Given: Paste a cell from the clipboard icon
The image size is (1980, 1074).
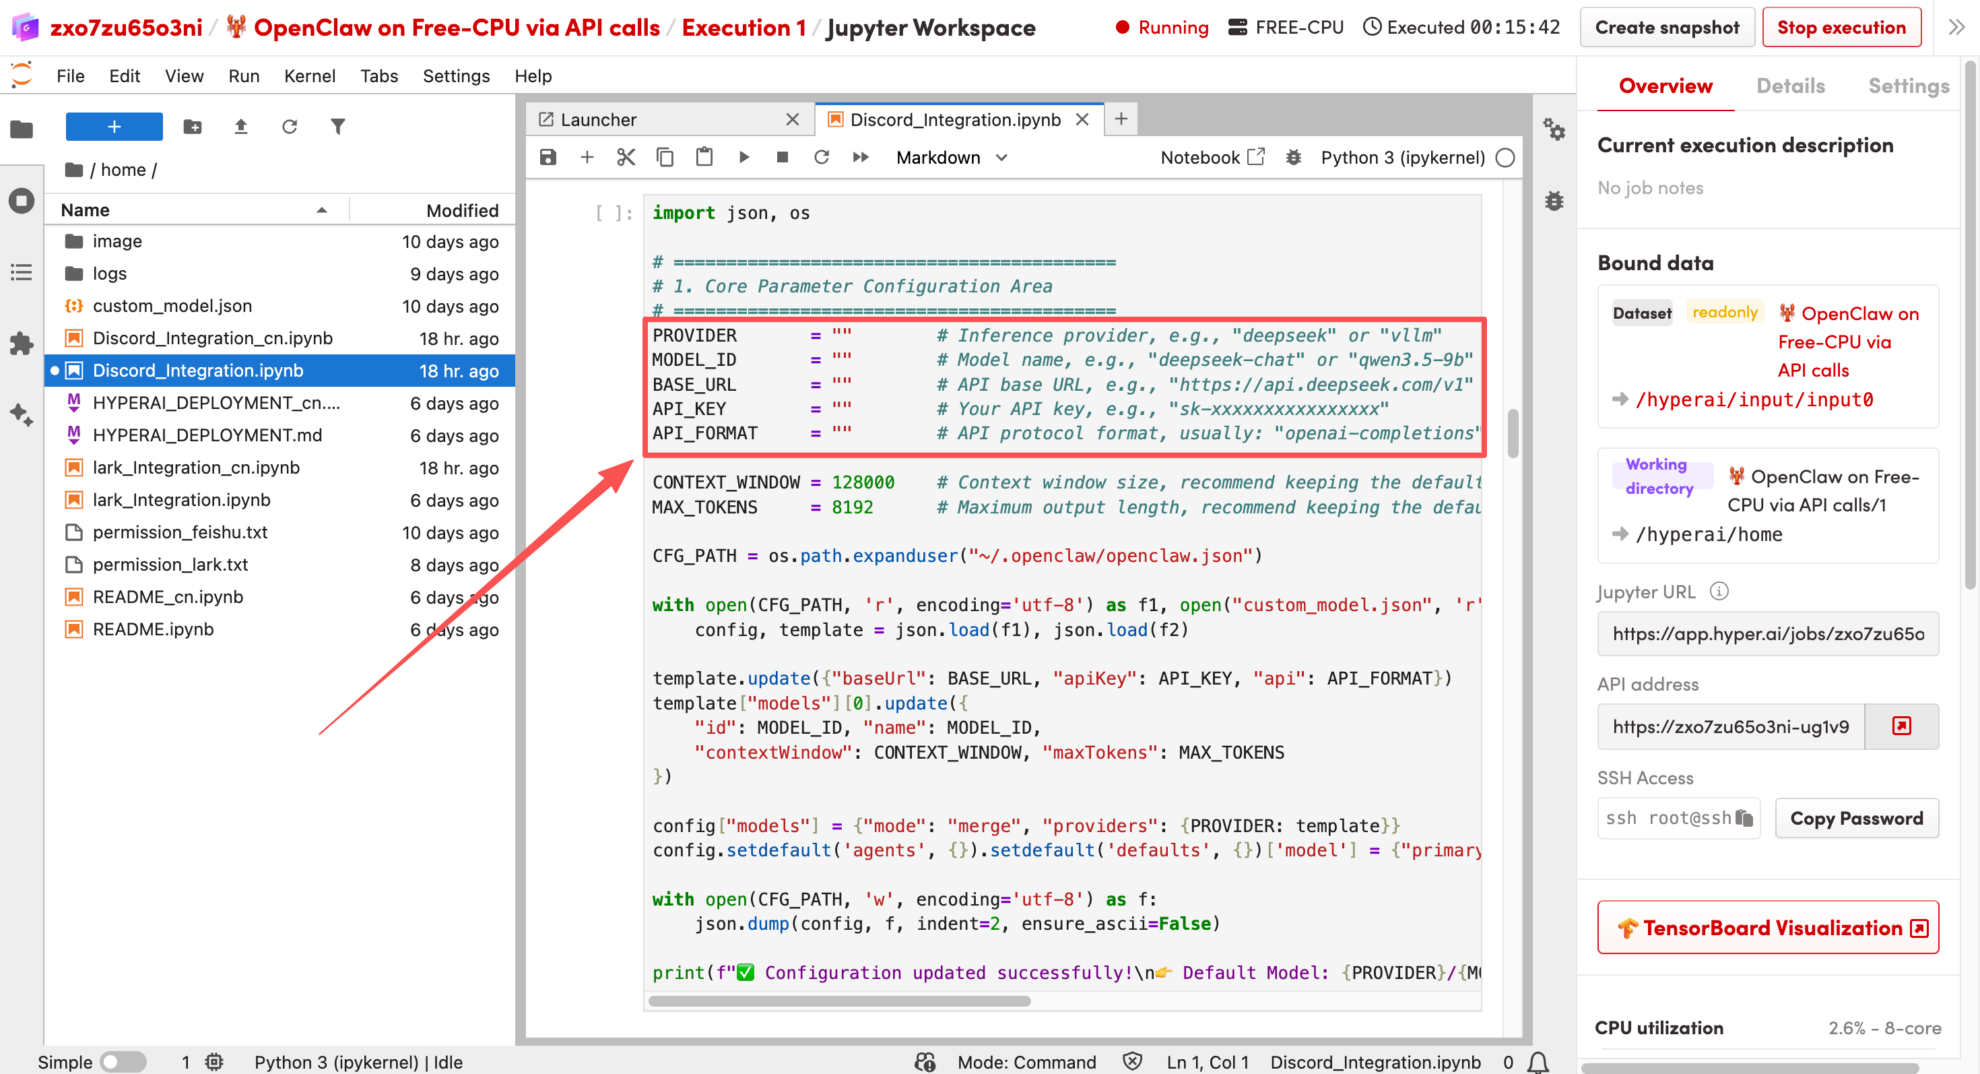Looking at the screenshot, I should pyautogui.click(x=704, y=157).
